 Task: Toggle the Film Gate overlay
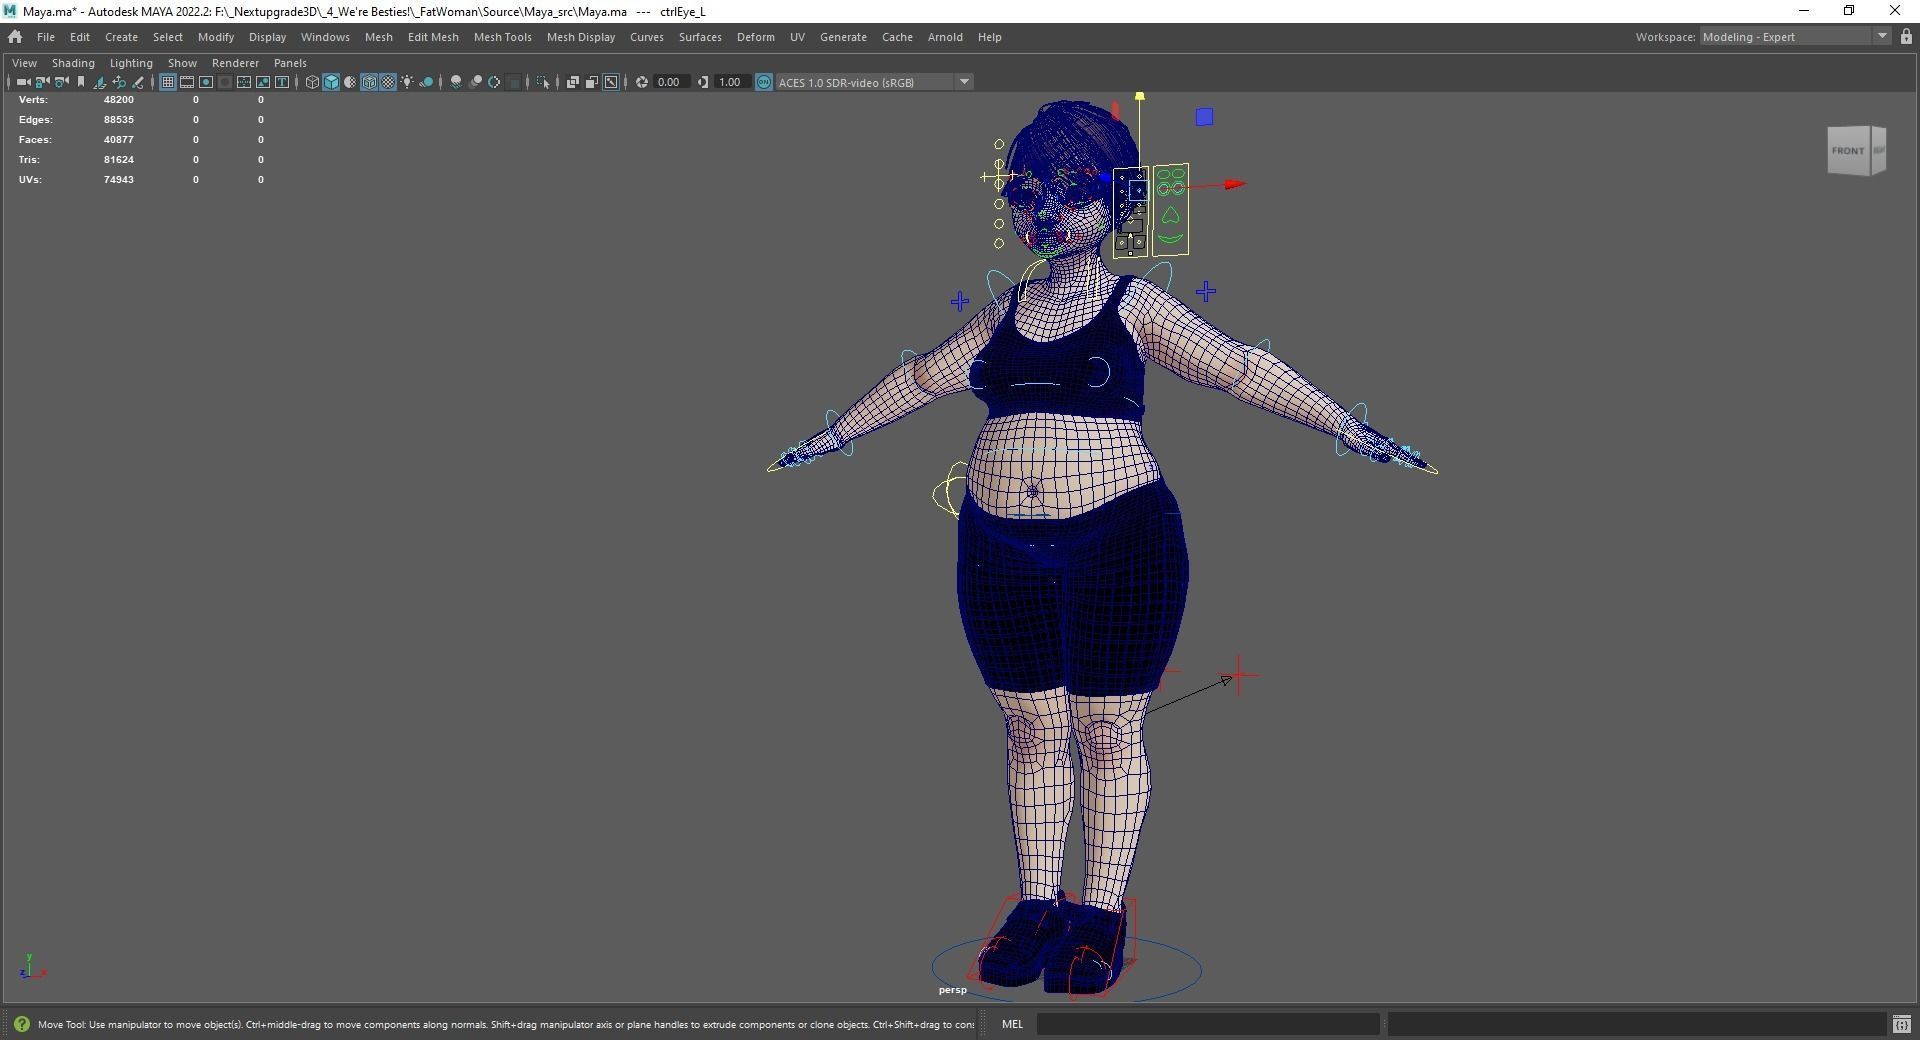pyautogui.click(x=187, y=82)
